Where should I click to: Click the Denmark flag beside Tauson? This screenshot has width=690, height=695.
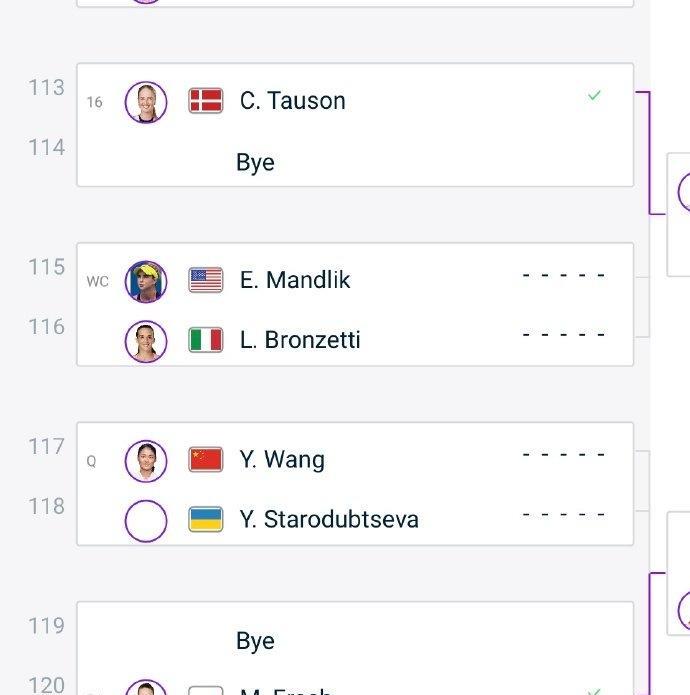(206, 101)
